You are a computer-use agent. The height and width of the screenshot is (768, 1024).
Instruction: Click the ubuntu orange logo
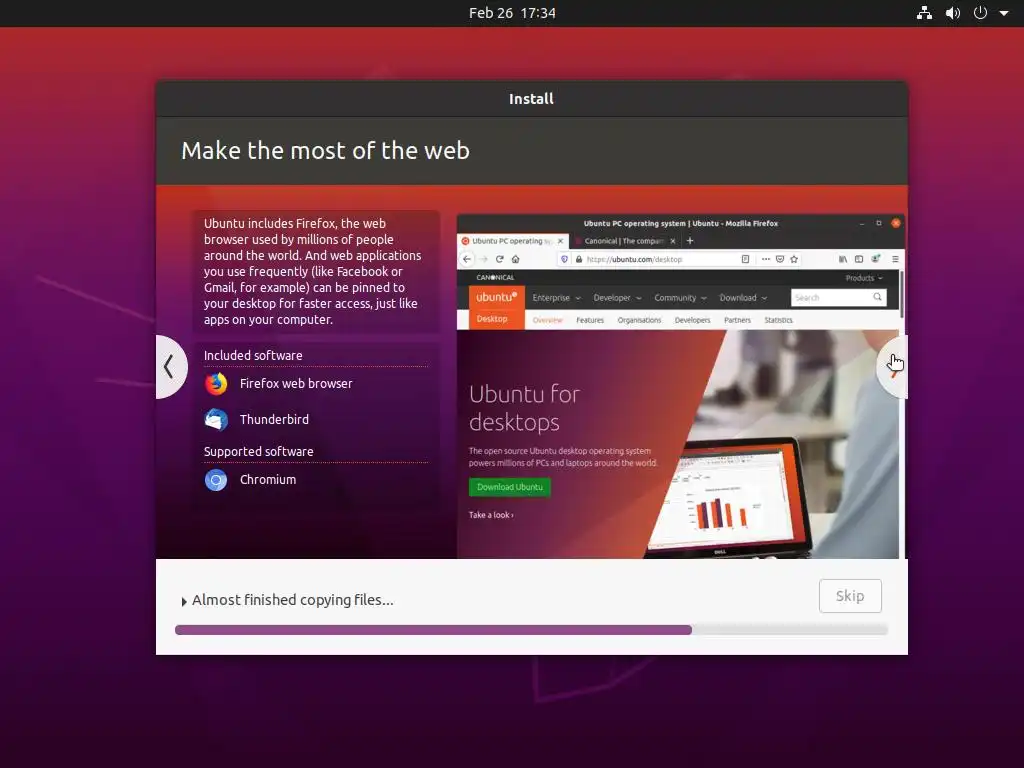click(496, 297)
